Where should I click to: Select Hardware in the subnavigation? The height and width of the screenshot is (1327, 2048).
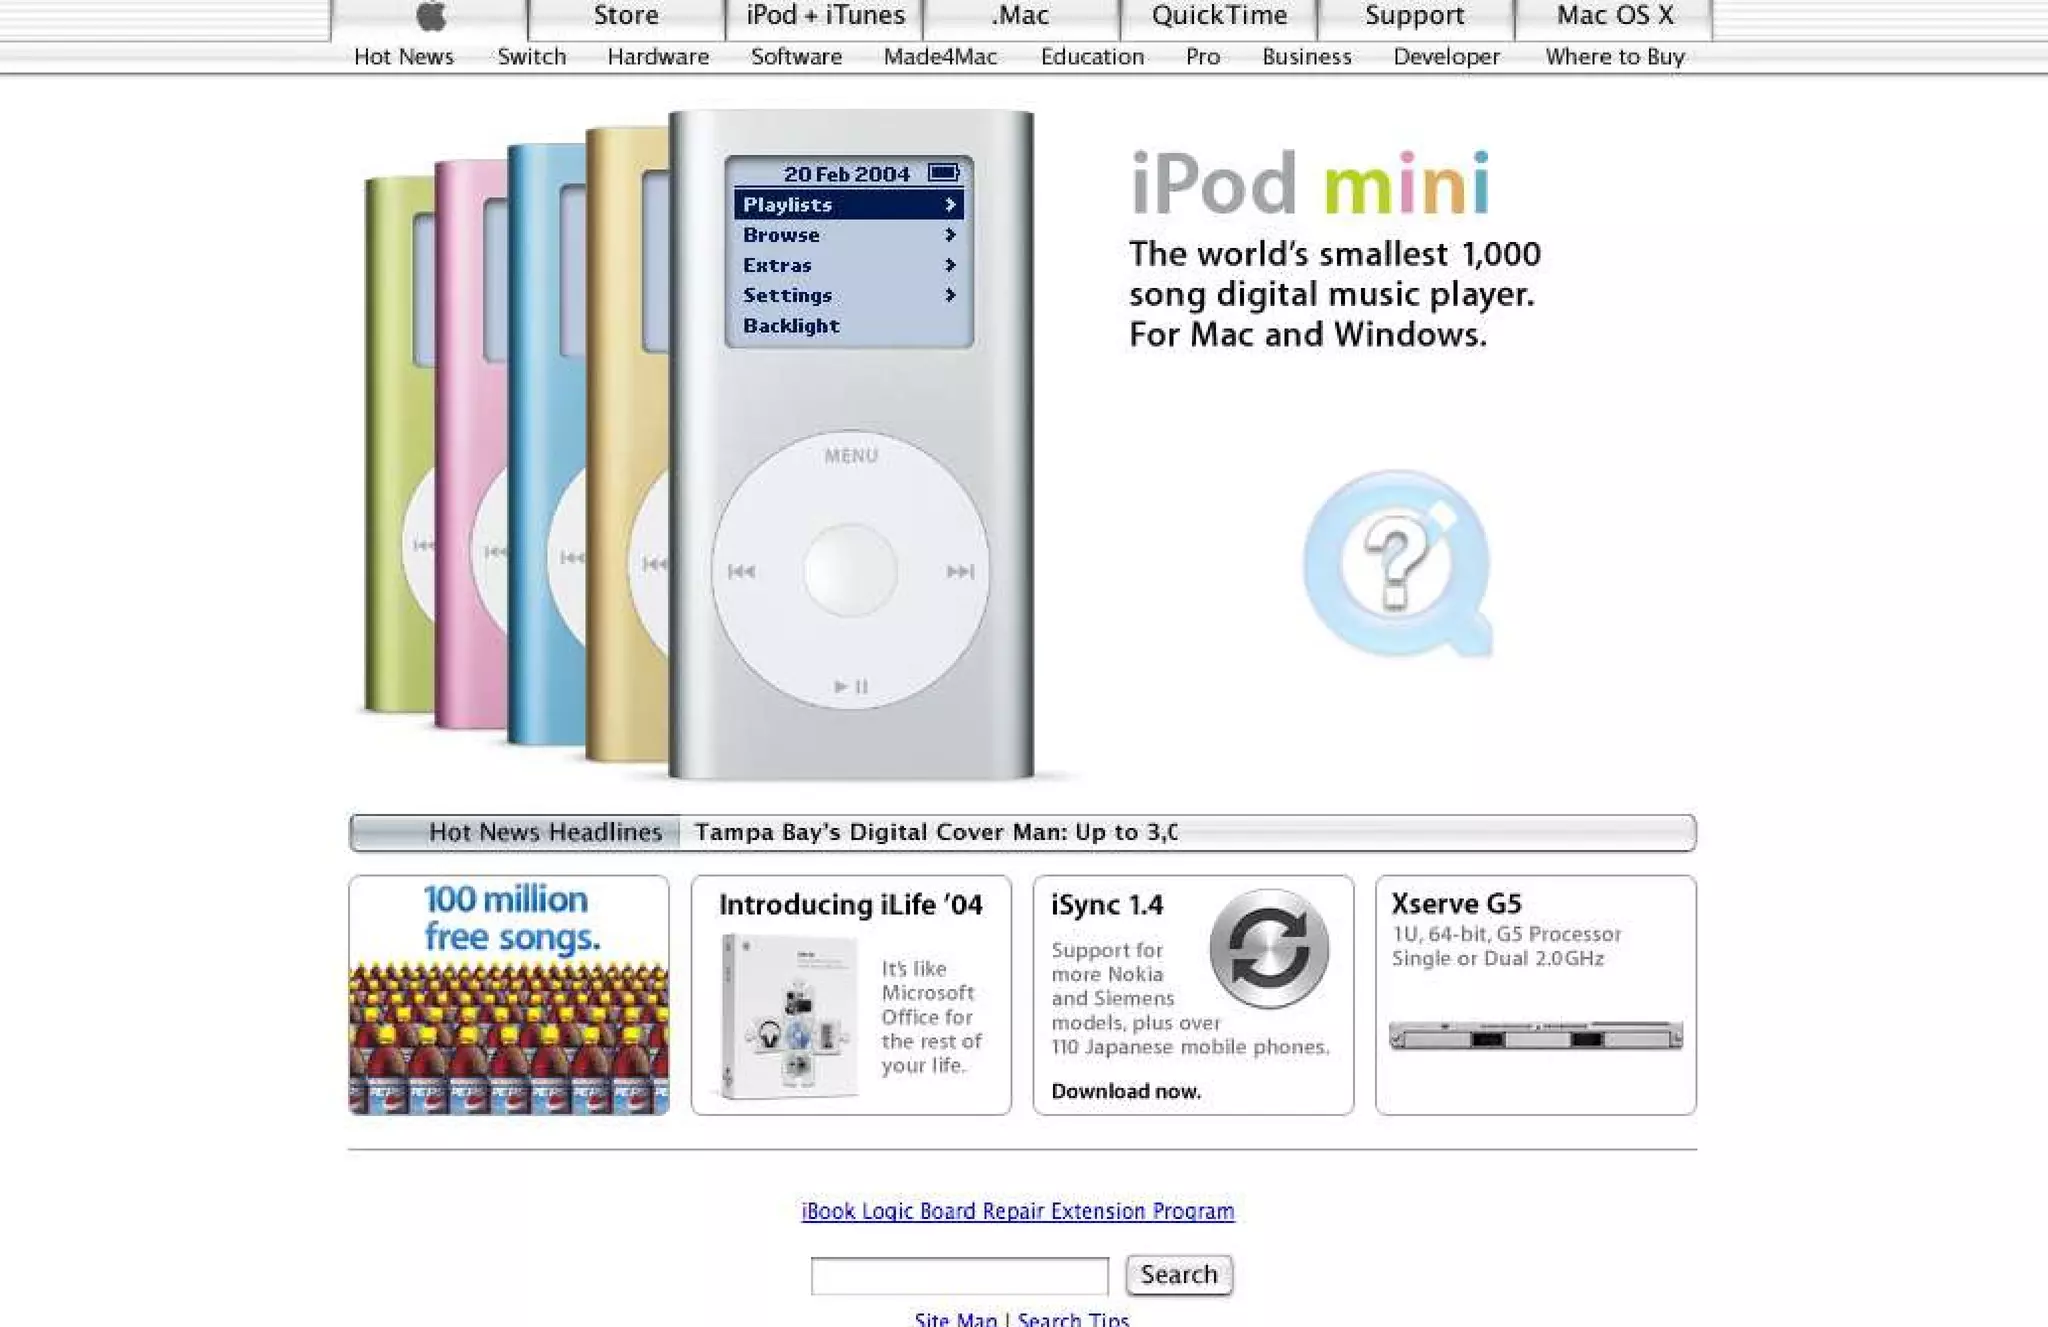pyautogui.click(x=658, y=57)
